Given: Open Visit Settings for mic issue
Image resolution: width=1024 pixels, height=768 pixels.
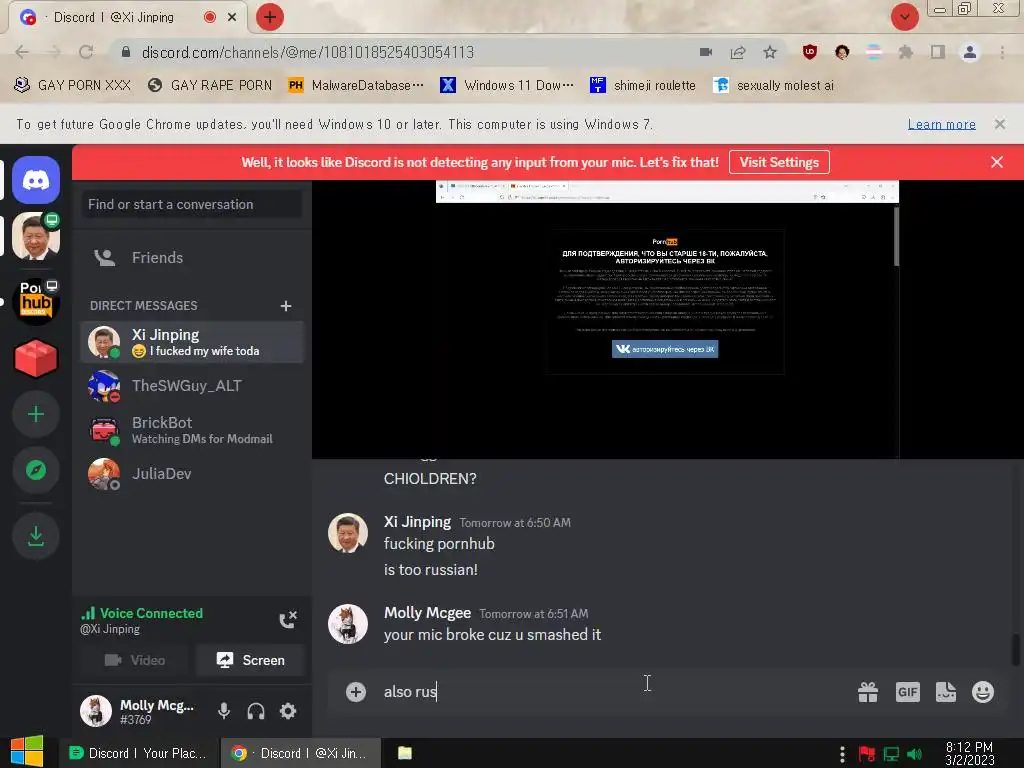Looking at the screenshot, I should pyautogui.click(x=779, y=162).
